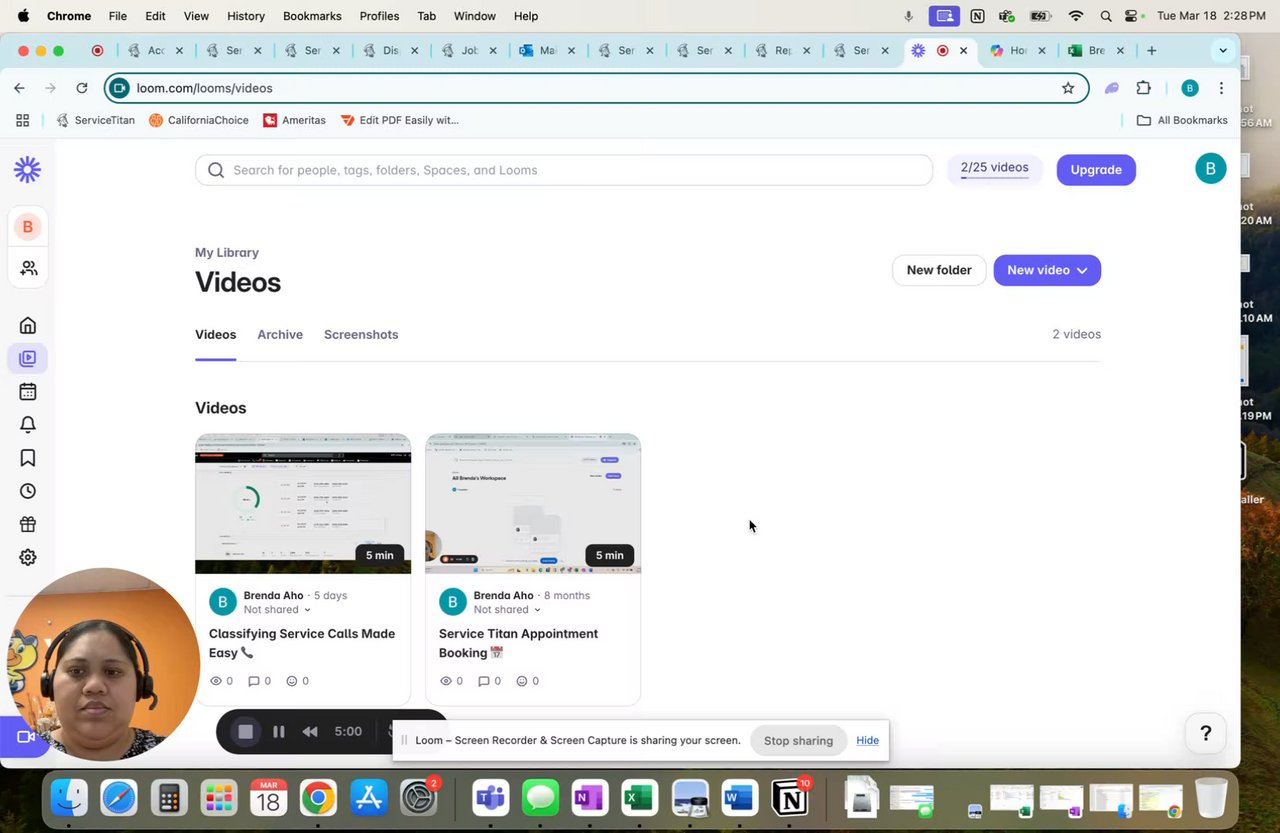
Task: Click the New folder button
Action: (x=939, y=270)
